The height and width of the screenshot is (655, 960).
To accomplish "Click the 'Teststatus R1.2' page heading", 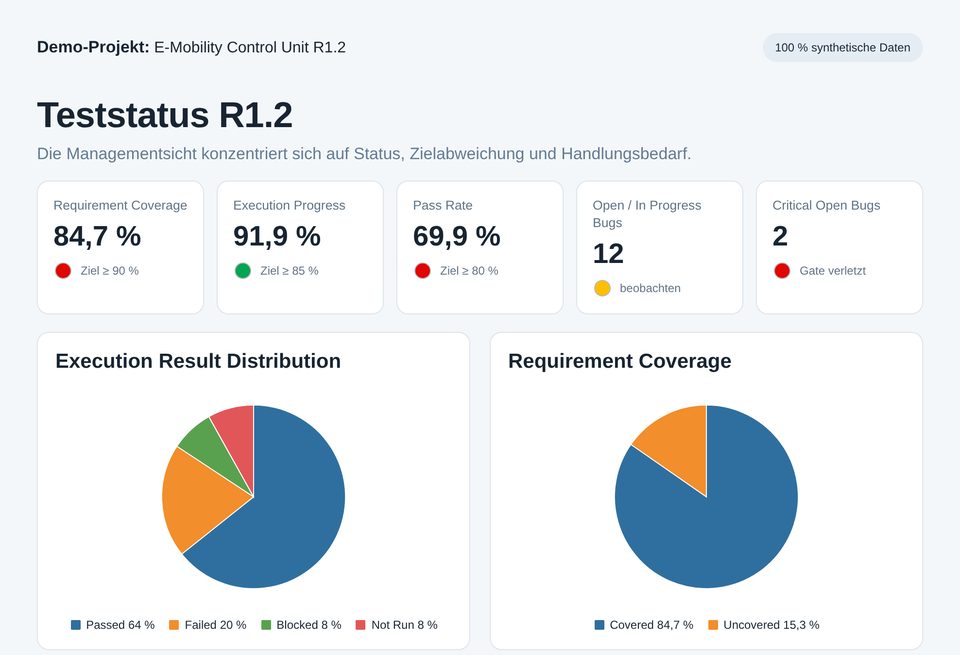I will (x=165, y=115).
